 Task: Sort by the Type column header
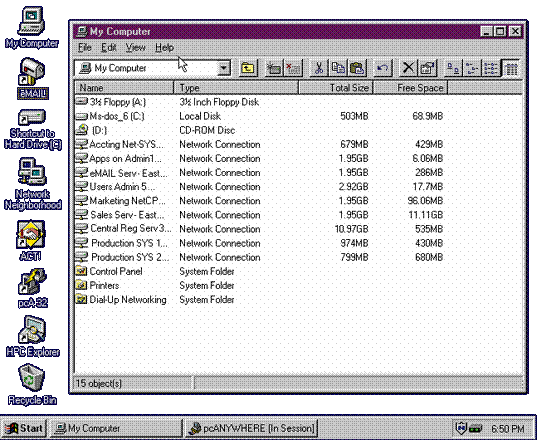(x=236, y=88)
